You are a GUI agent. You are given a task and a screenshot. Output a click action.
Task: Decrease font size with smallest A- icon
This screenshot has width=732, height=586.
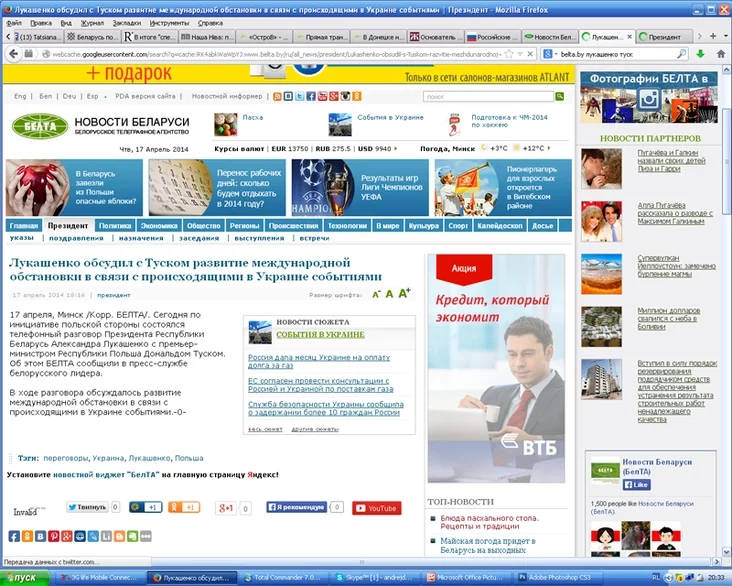click(376, 295)
